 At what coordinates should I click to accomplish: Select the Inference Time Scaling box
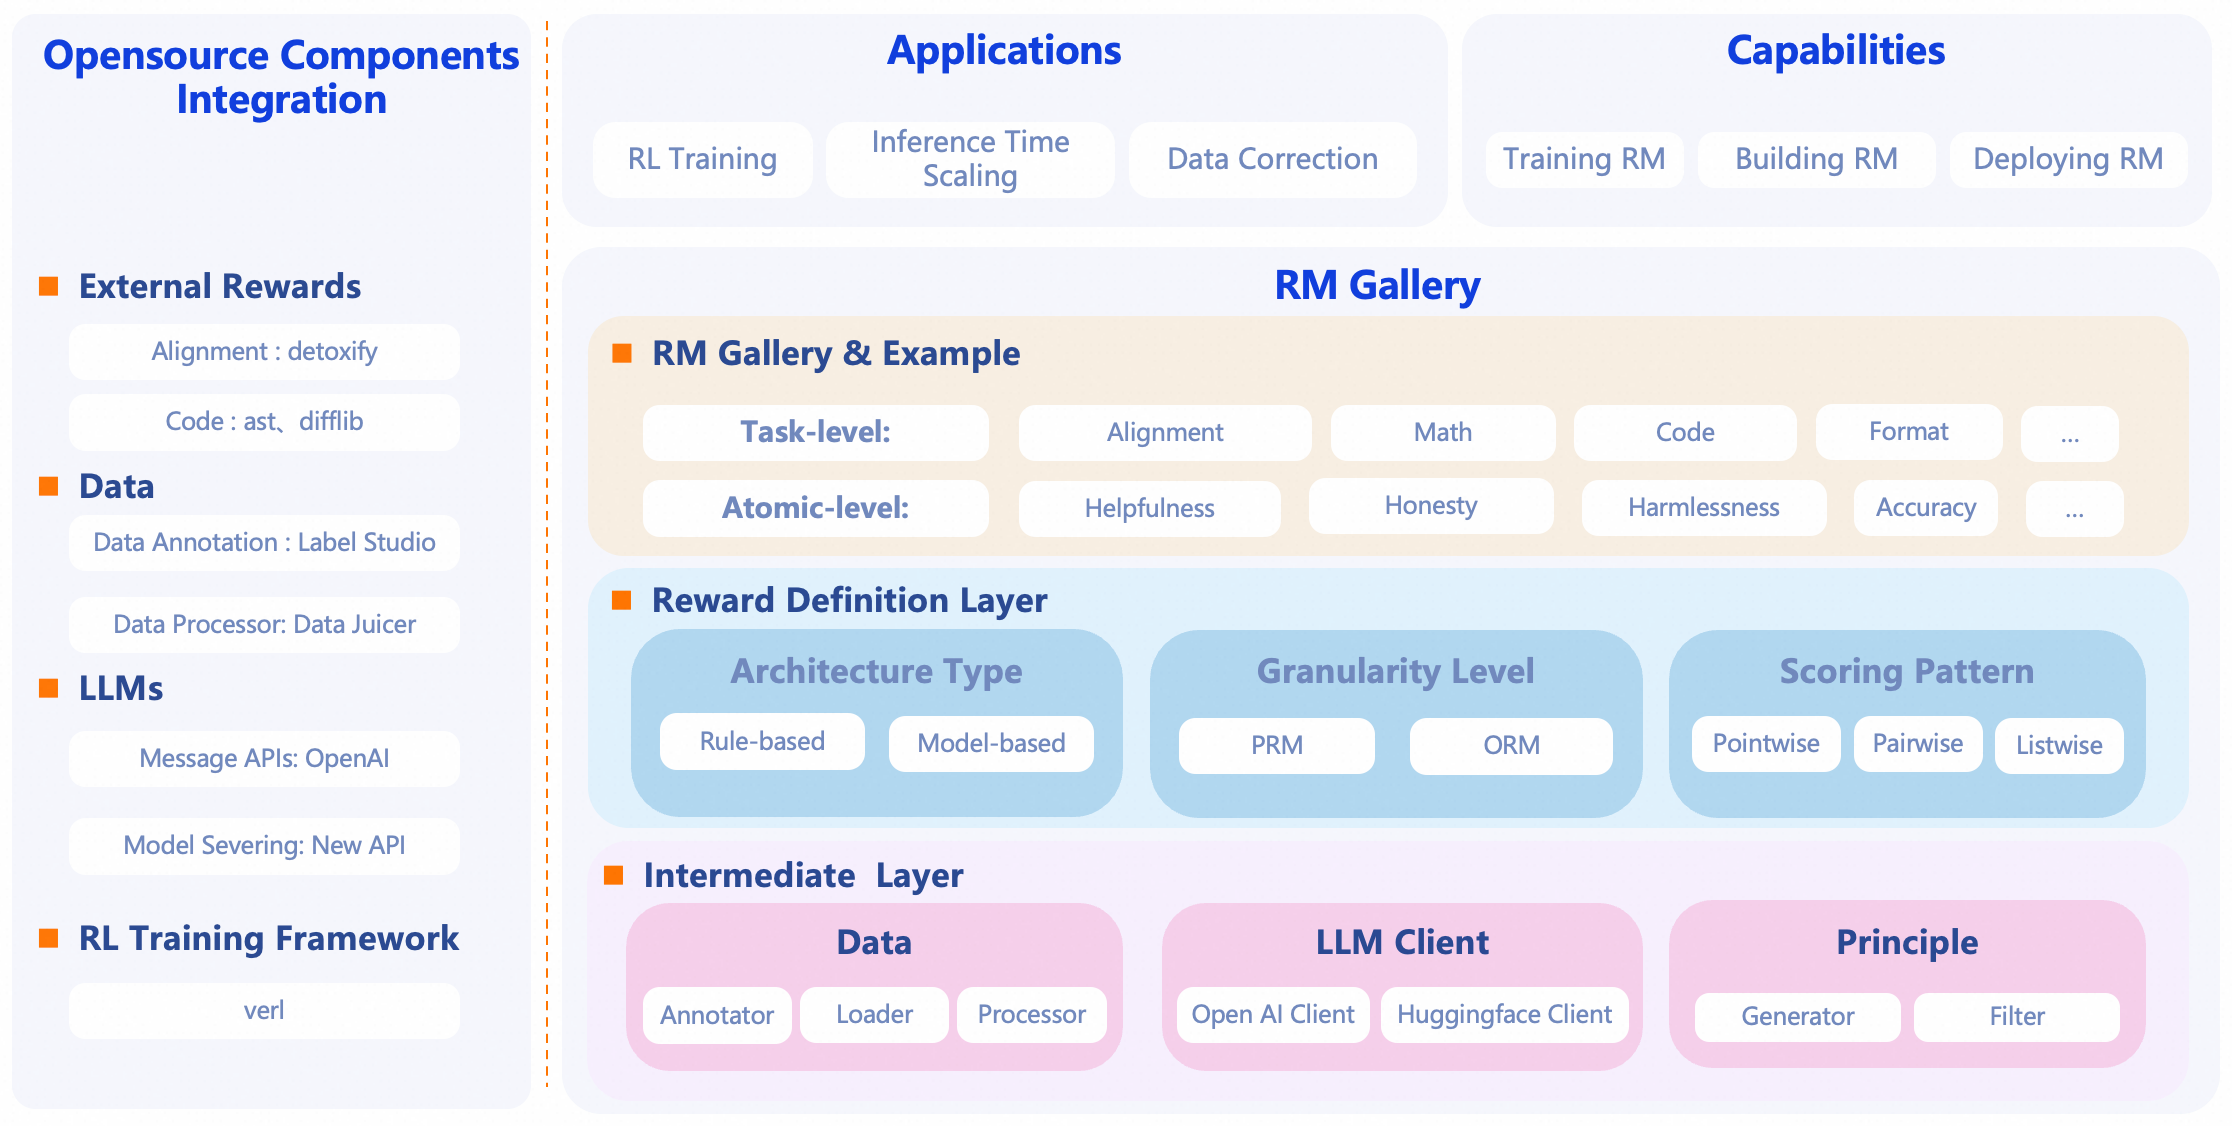(x=968, y=158)
